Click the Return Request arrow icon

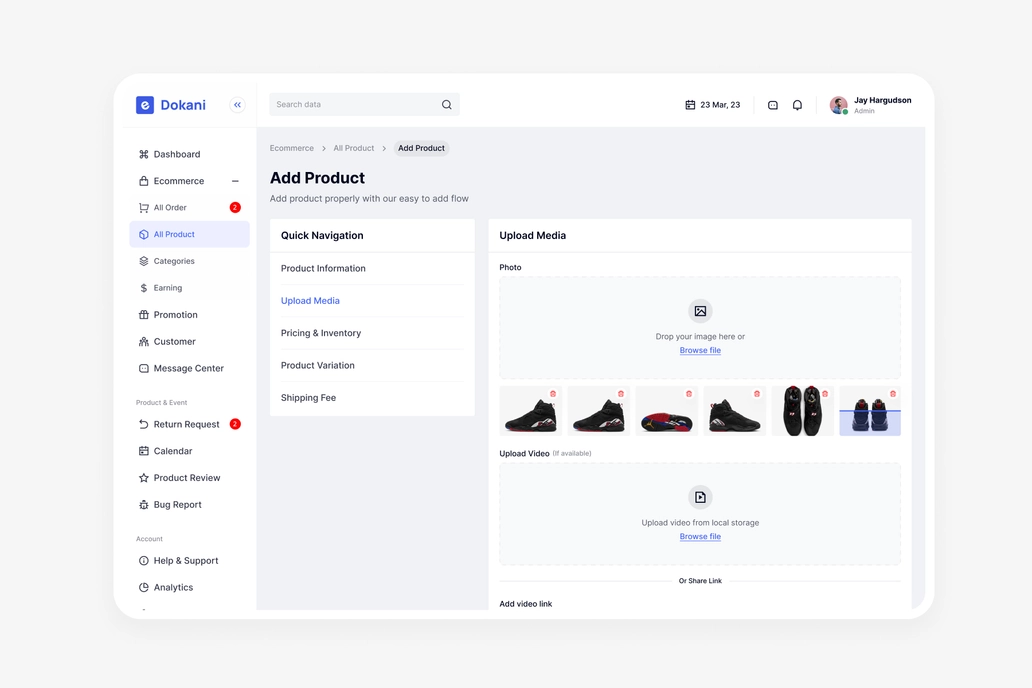(x=143, y=425)
